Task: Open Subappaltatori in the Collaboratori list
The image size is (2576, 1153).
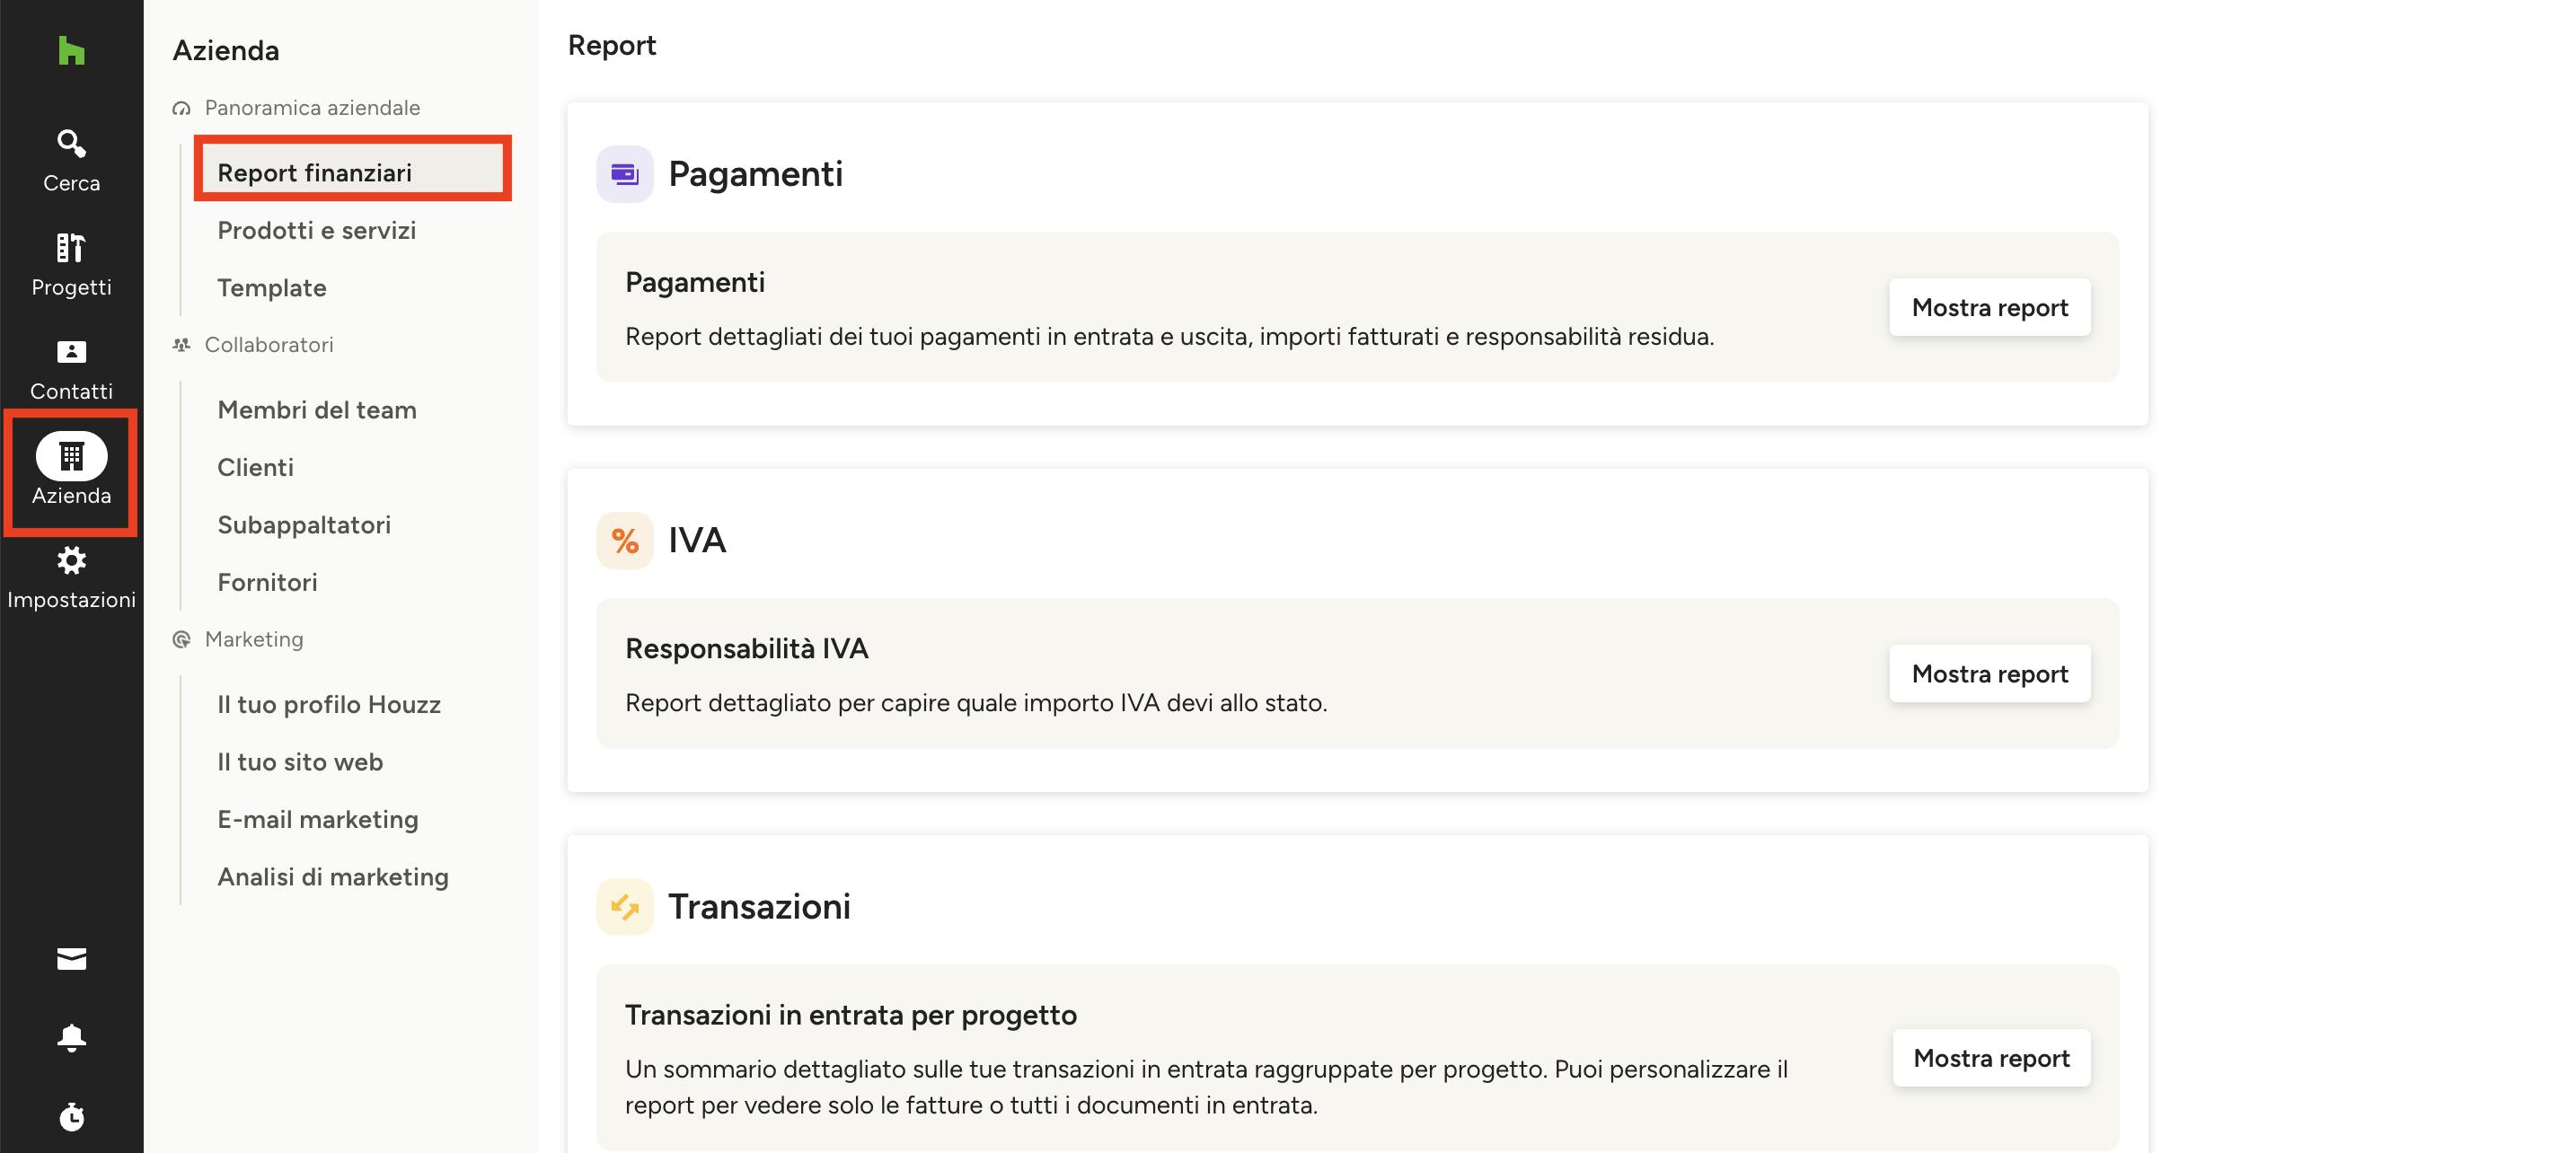Action: click(x=304, y=525)
